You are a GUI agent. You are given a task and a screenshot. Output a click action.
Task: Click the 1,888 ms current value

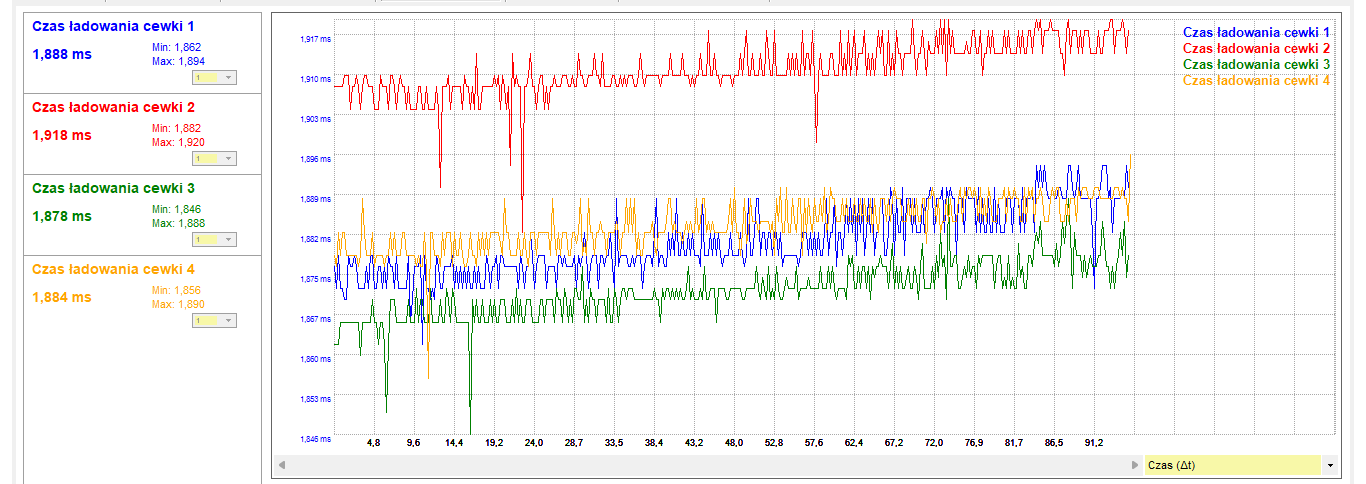[x=62, y=54]
